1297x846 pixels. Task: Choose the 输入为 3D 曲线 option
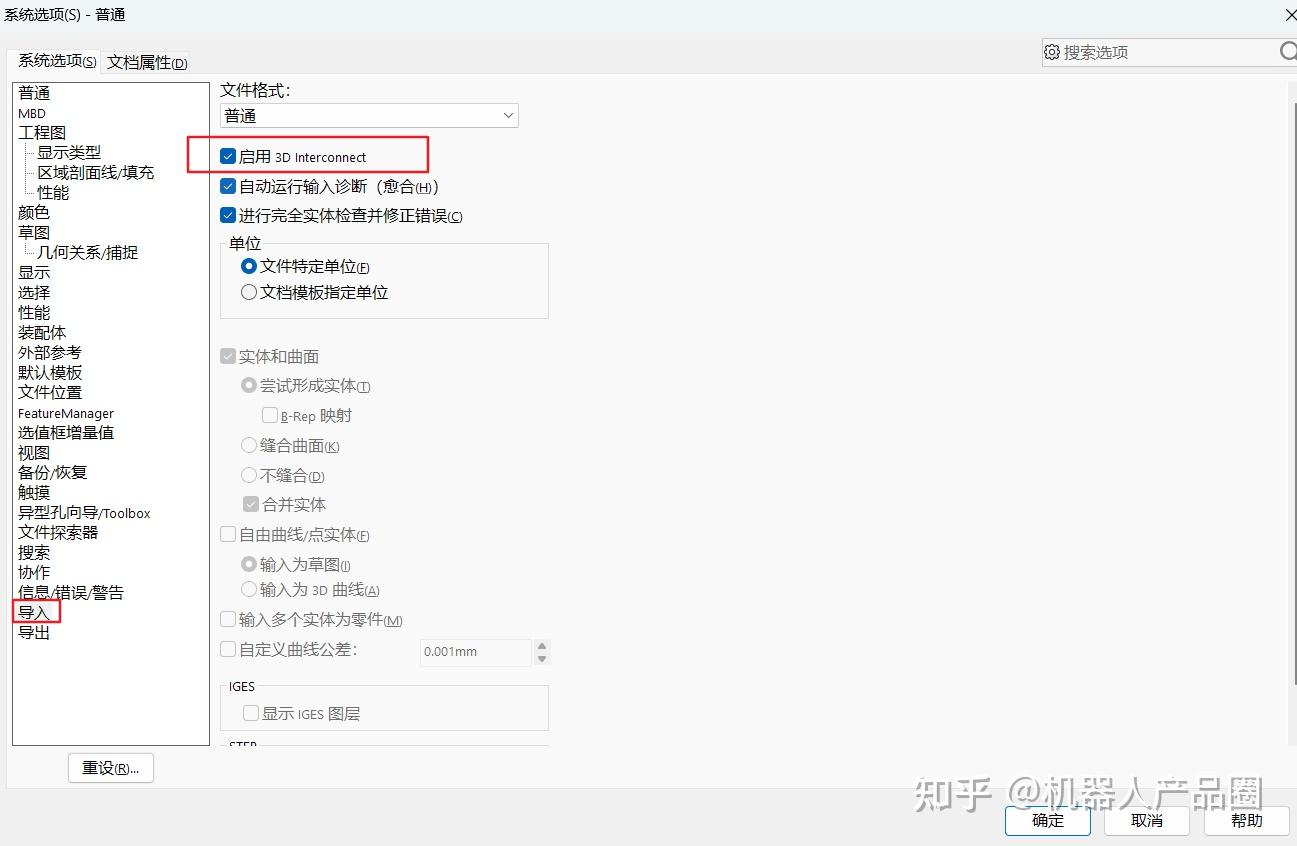[248, 589]
